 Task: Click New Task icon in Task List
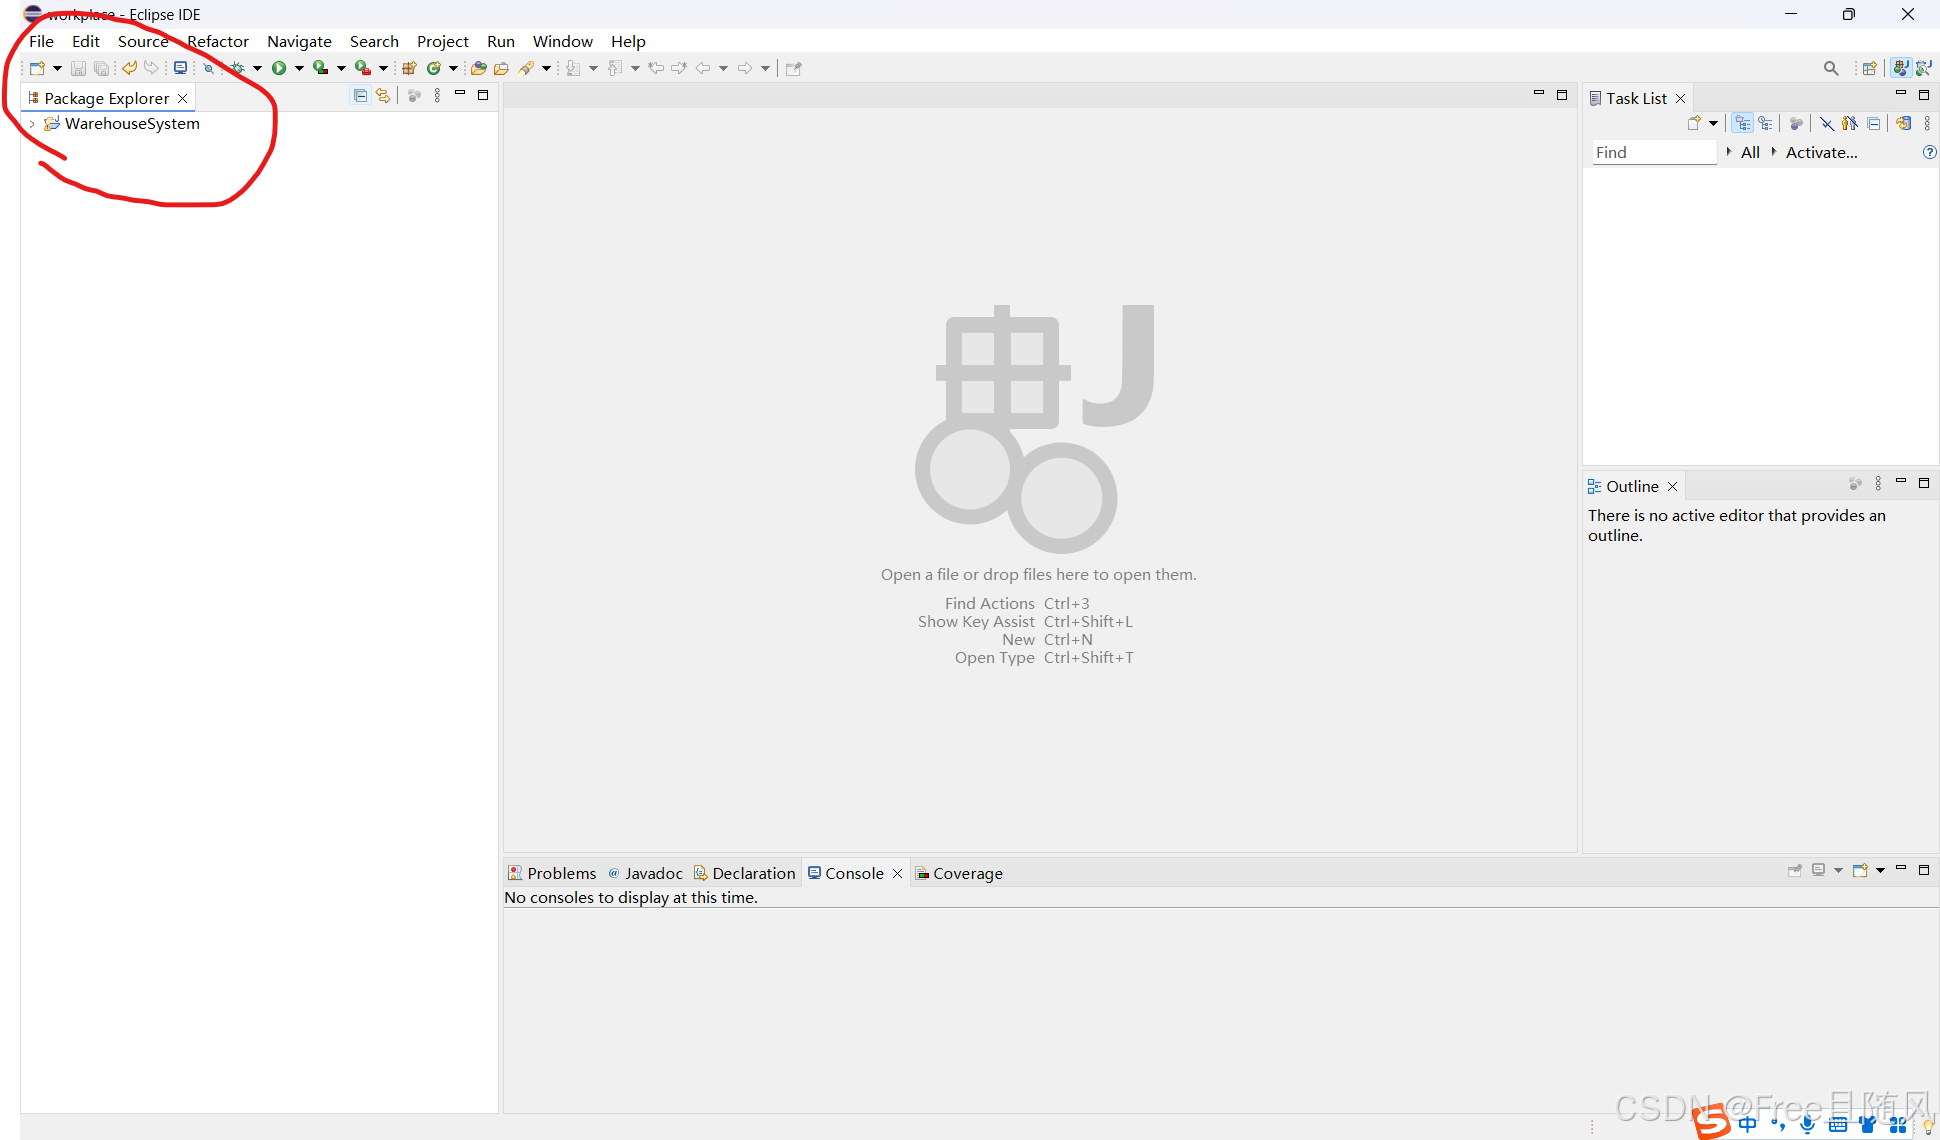click(x=1694, y=123)
